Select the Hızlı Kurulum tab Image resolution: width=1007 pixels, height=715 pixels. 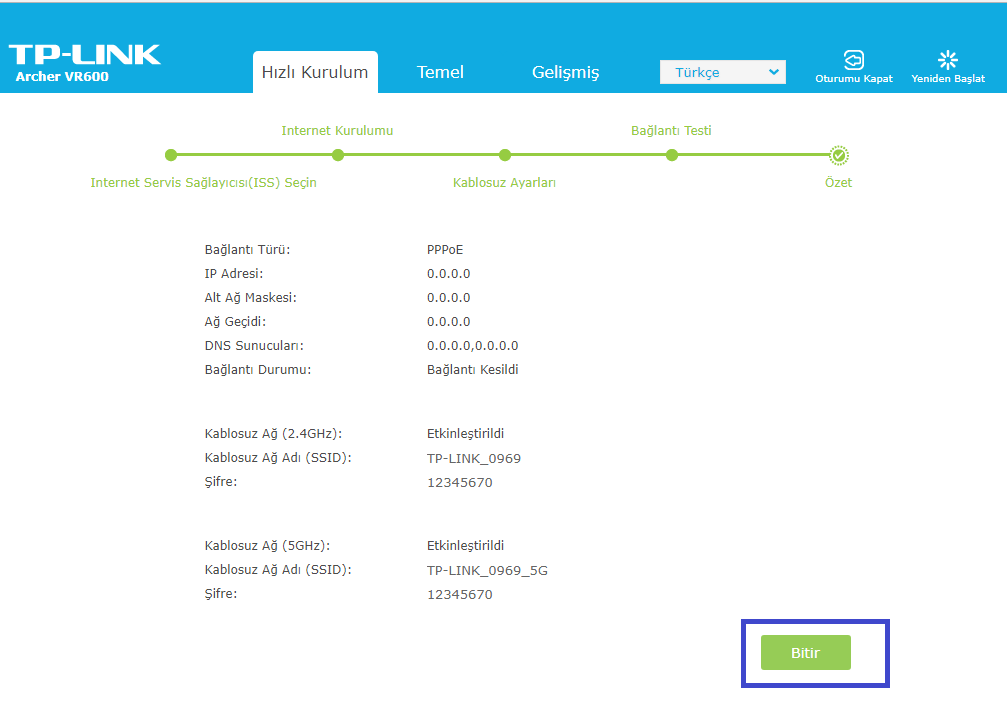(x=315, y=71)
